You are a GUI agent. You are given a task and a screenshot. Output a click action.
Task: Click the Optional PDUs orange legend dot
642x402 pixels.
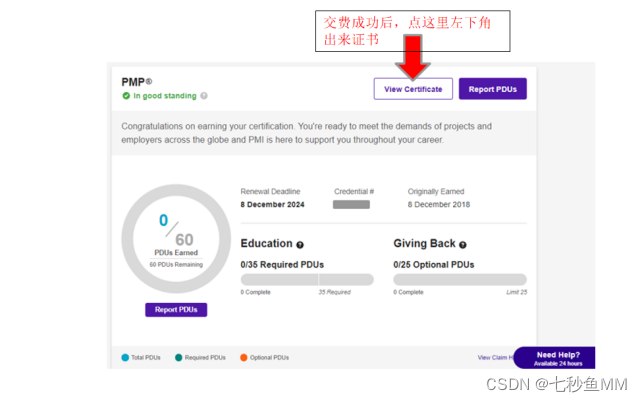(x=244, y=357)
